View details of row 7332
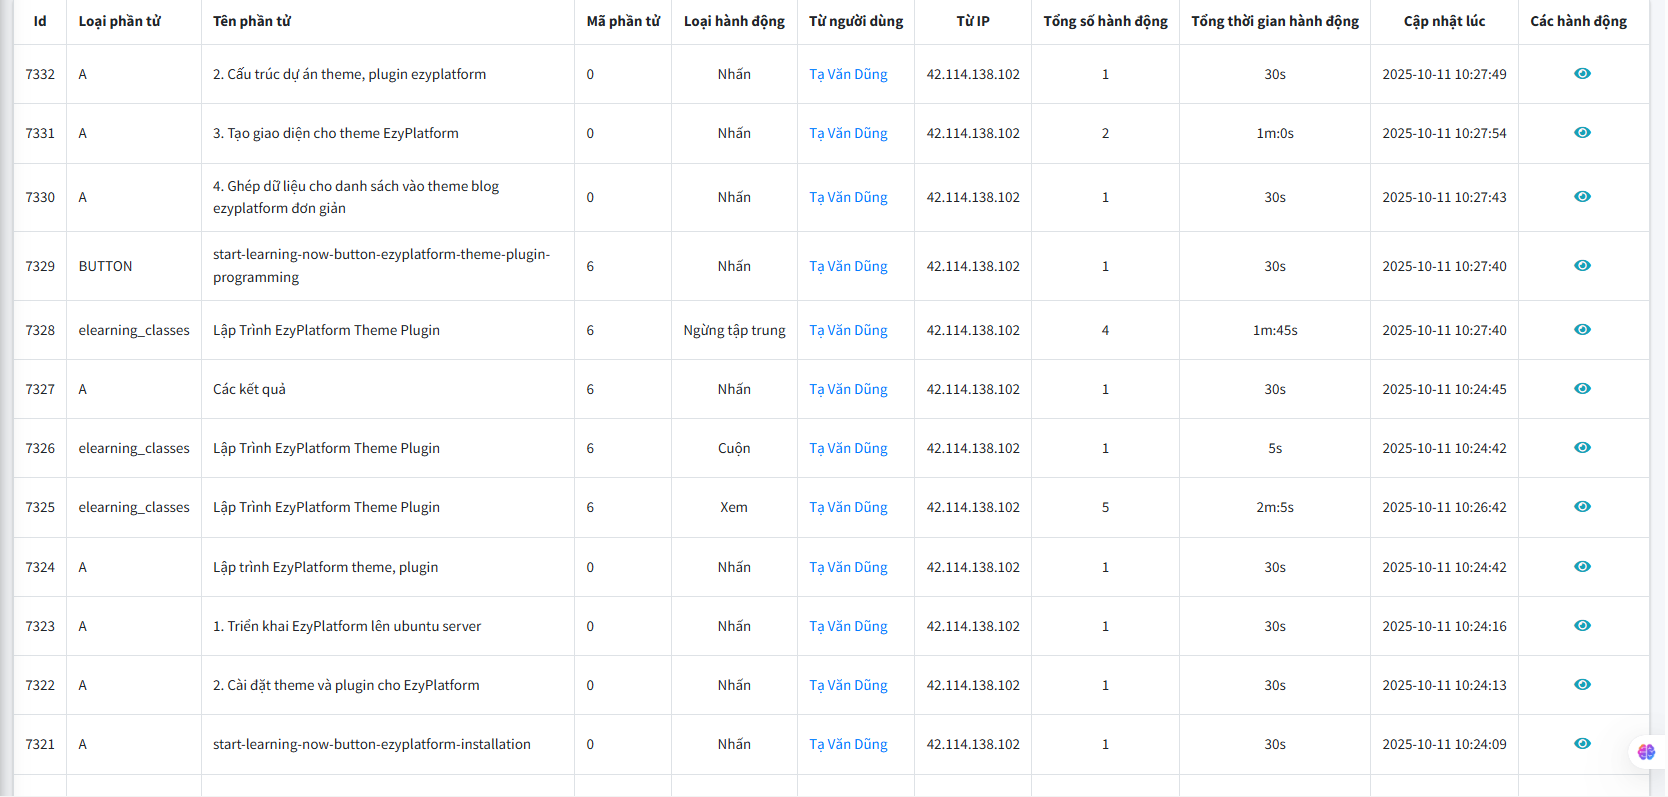Image resolution: width=1668 pixels, height=797 pixels. (x=1582, y=74)
